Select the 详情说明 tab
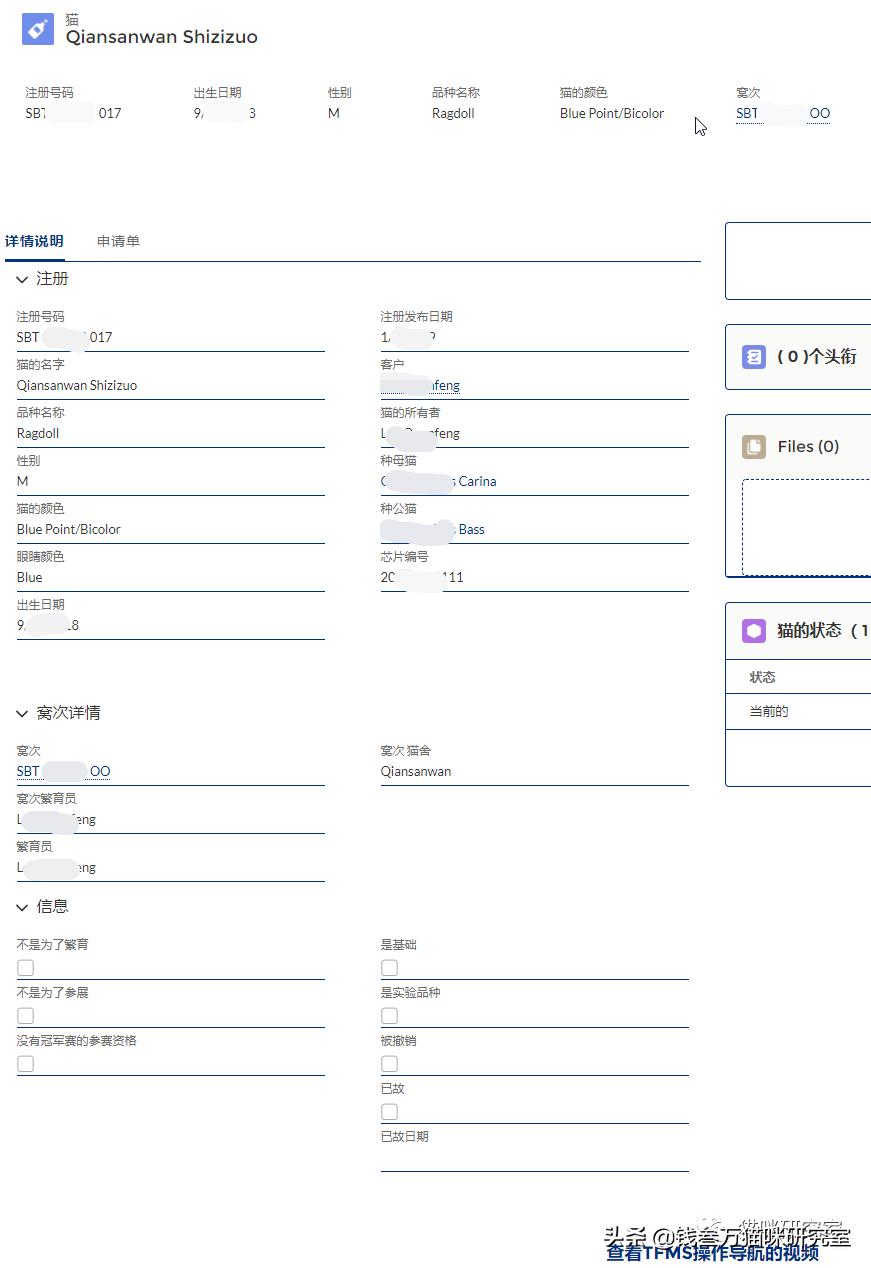The image size is (871, 1268). (x=36, y=241)
